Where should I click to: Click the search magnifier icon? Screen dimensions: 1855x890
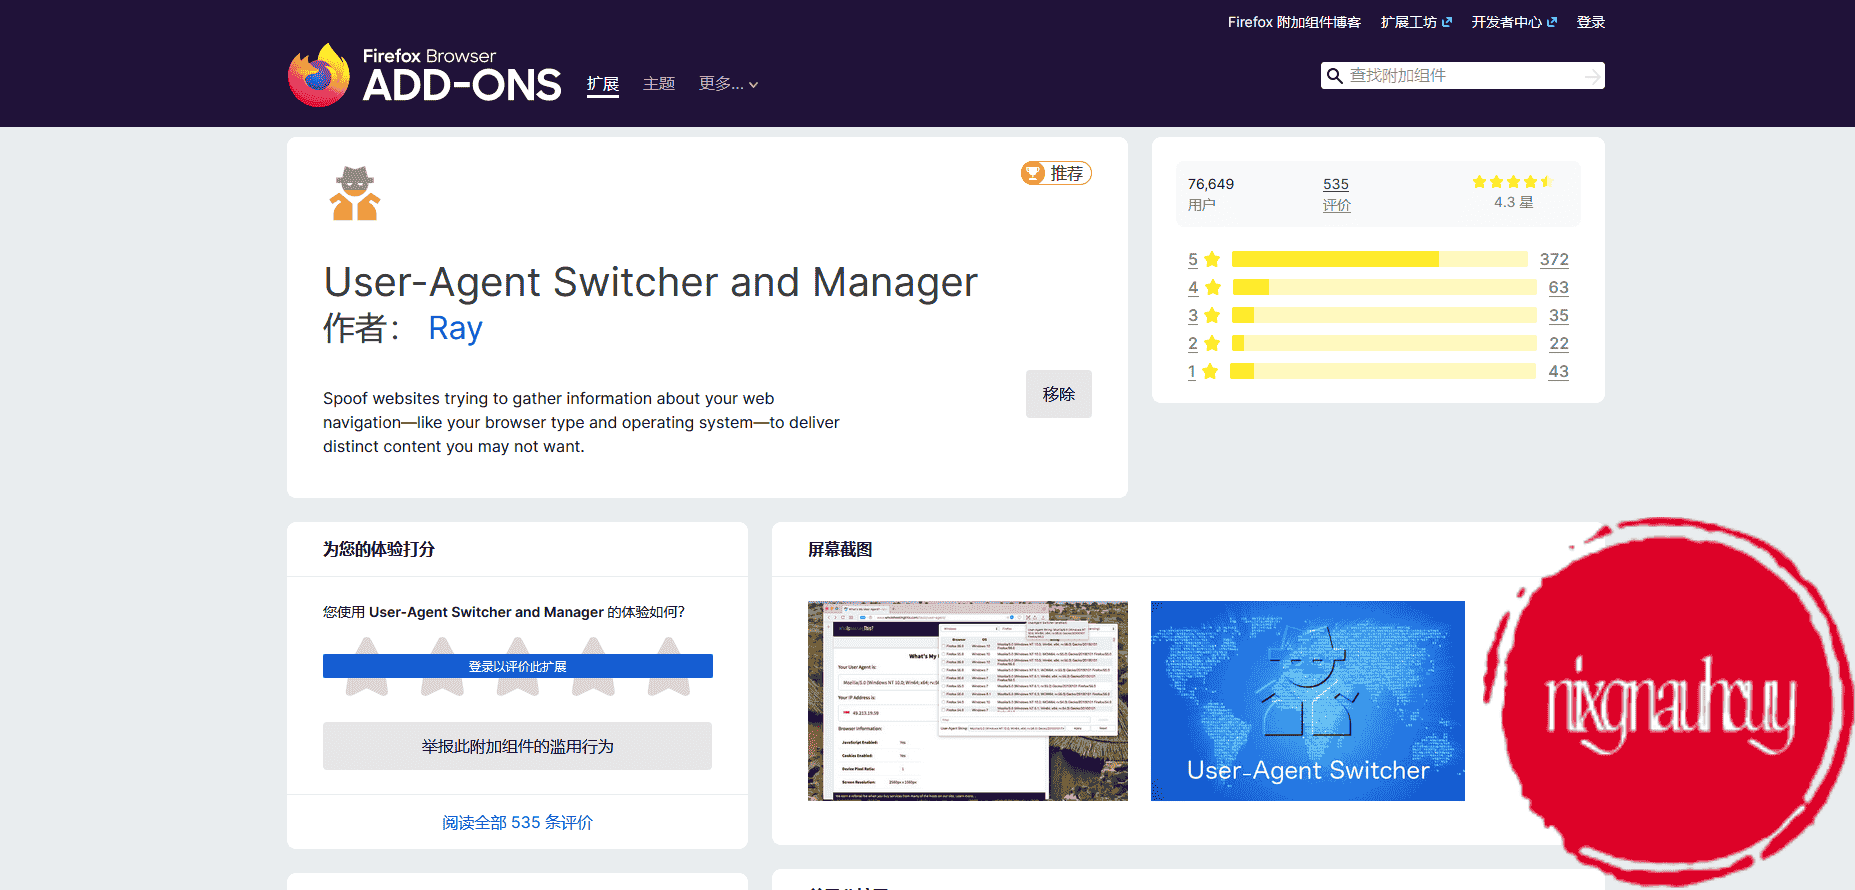click(x=1334, y=76)
